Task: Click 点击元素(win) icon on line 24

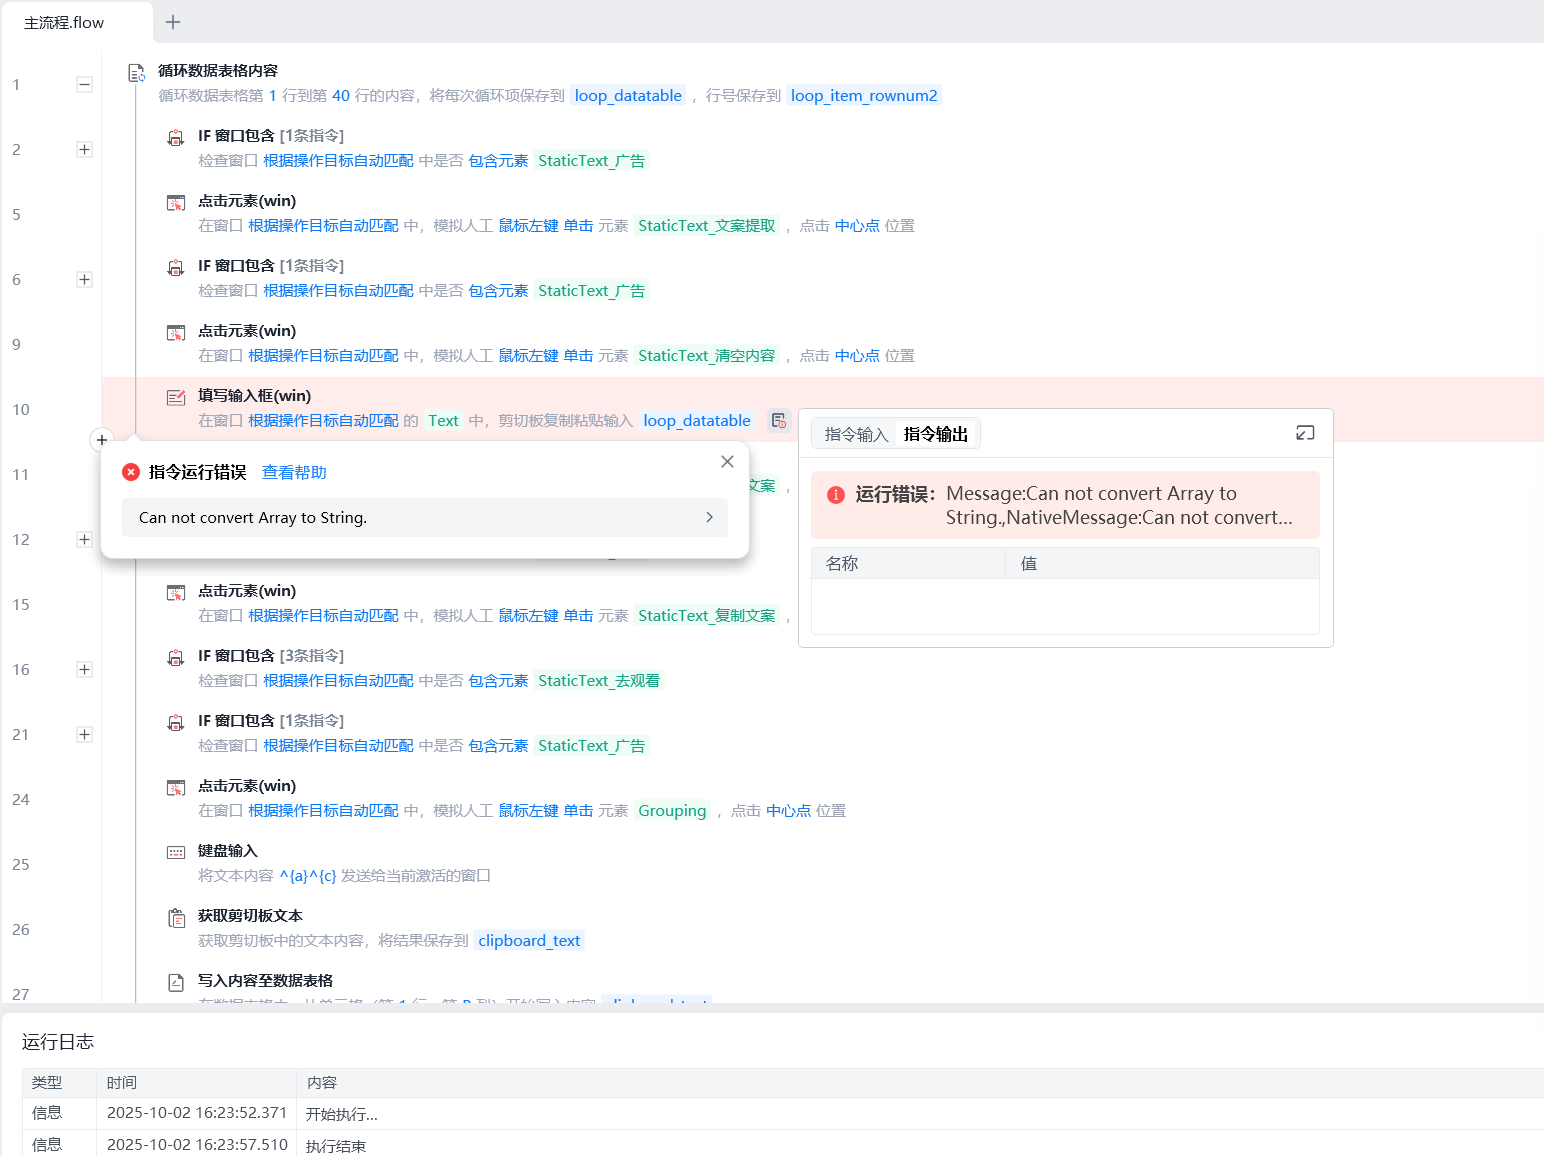Action: (176, 788)
